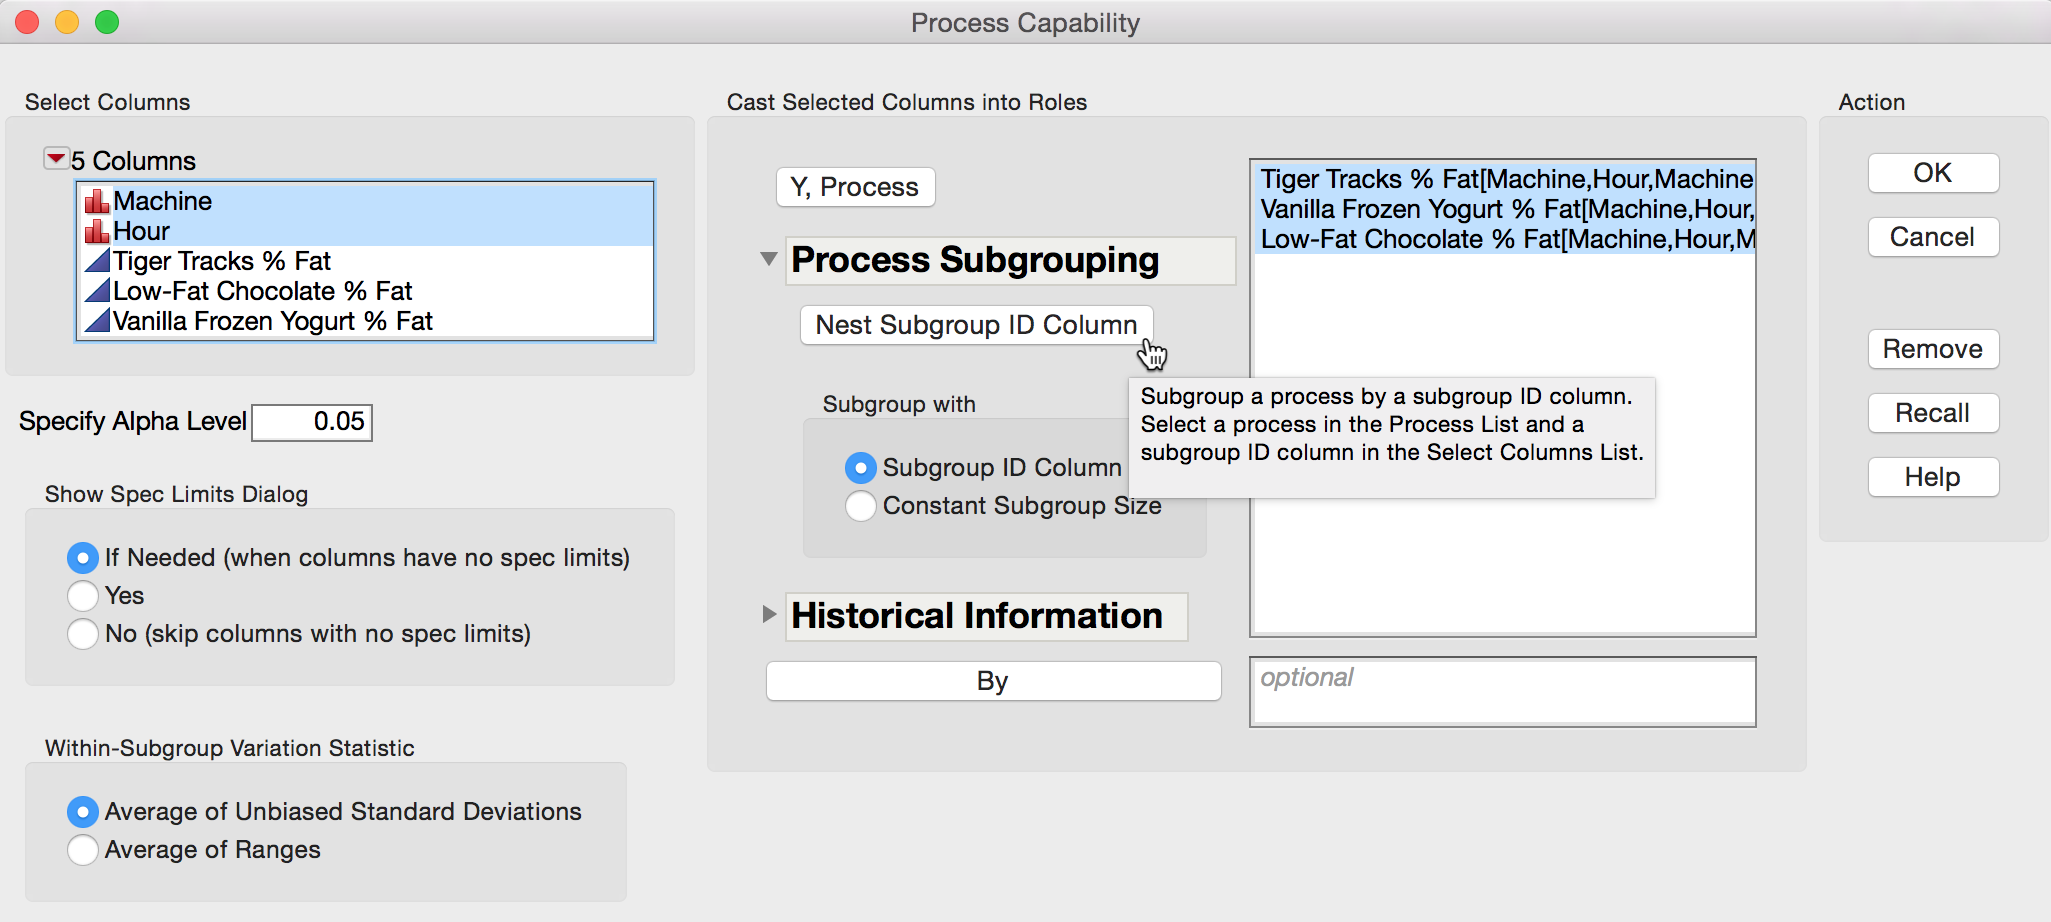Open the red triangle menu for 5 Columns
Viewport: 2051px width, 922px height.
tap(56, 159)
